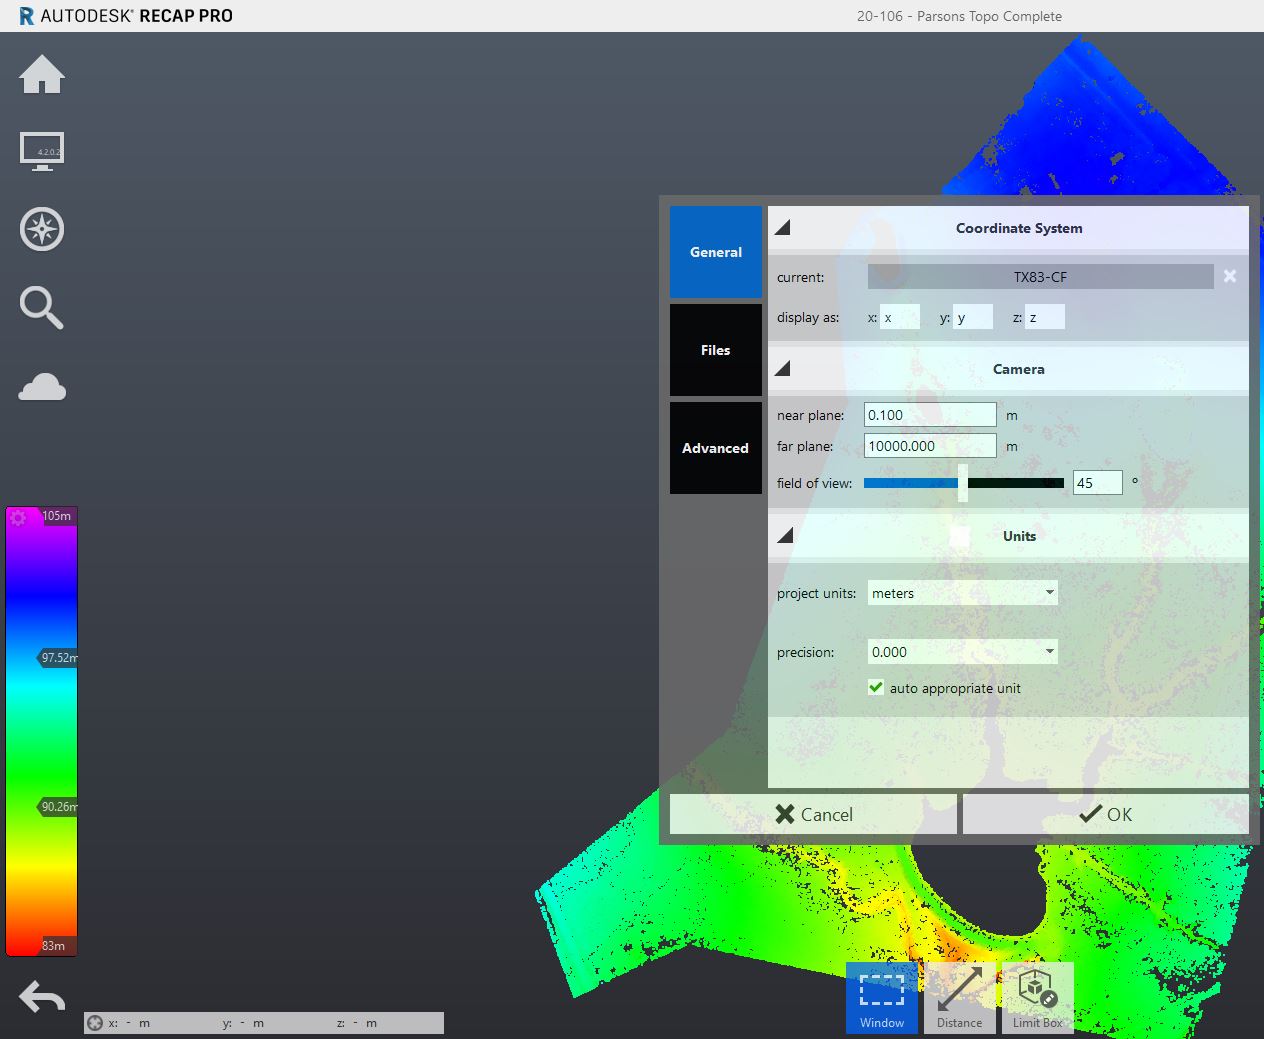Confirm settings with the OK button
This screenshot has width=1264, height=1039.
(x=1105, y=814)
